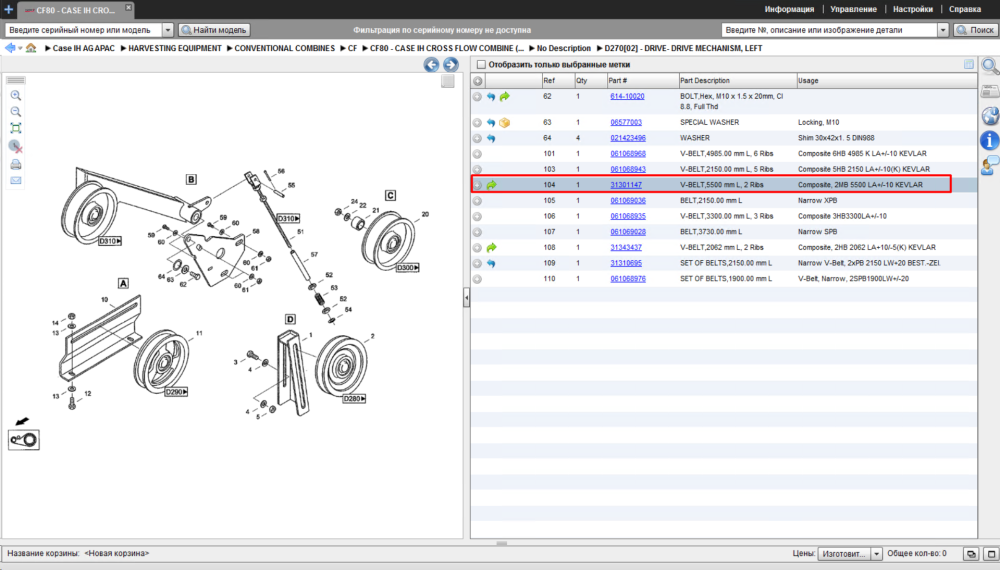The height and width of the screenshot is (570, 1000).
Task: Click the Поиск search button
Action: 974,30
